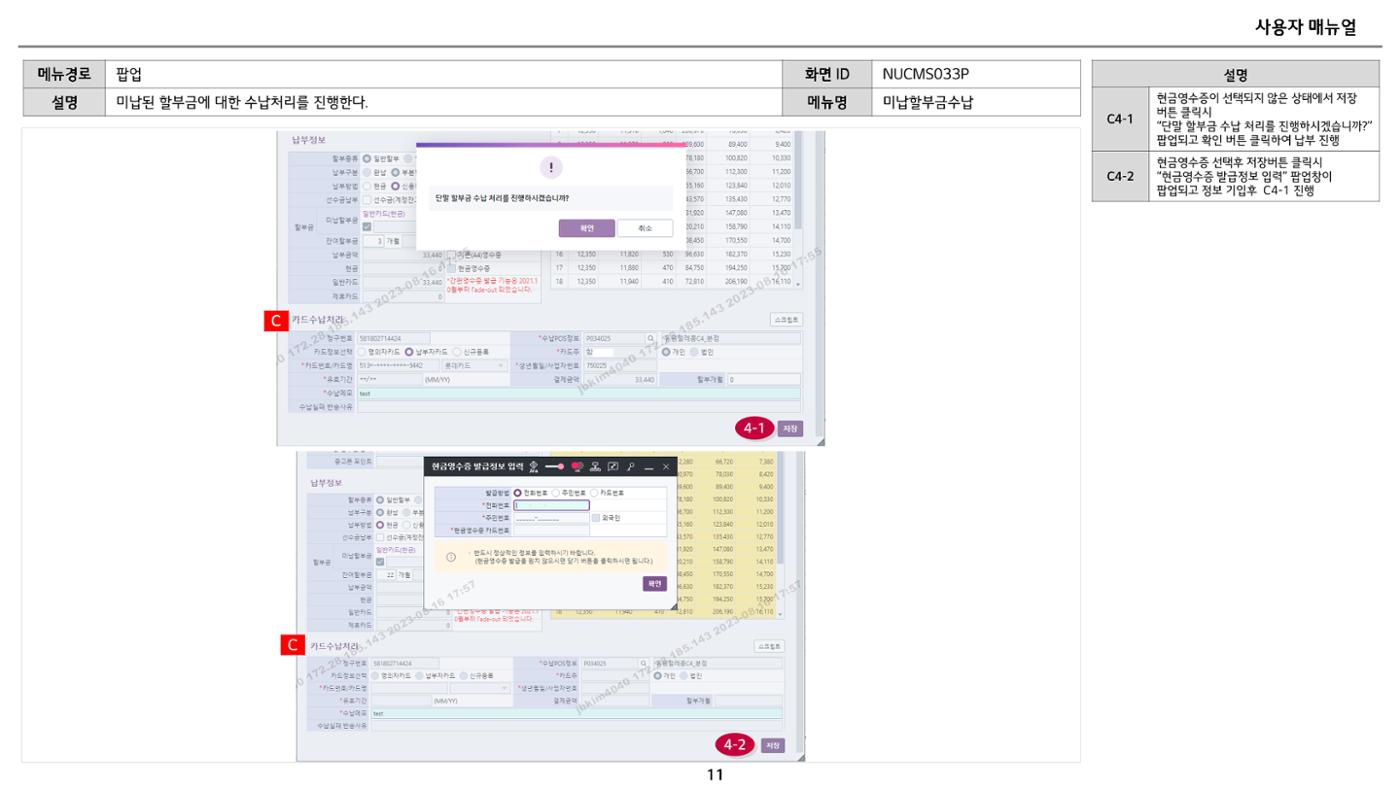This screenshot has height=788, width=1400.
Task: Select the 개인 radio in the 4-1 screen
Action: pos(666,352)
